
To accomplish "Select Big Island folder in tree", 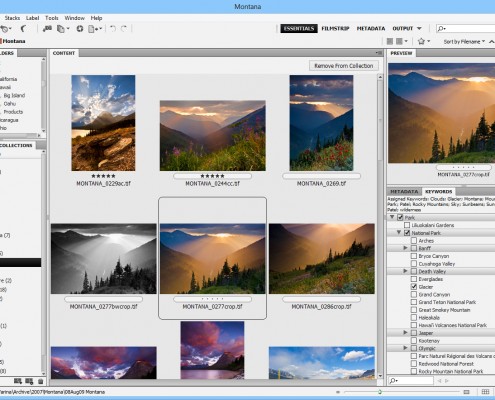I will [14, 95].
